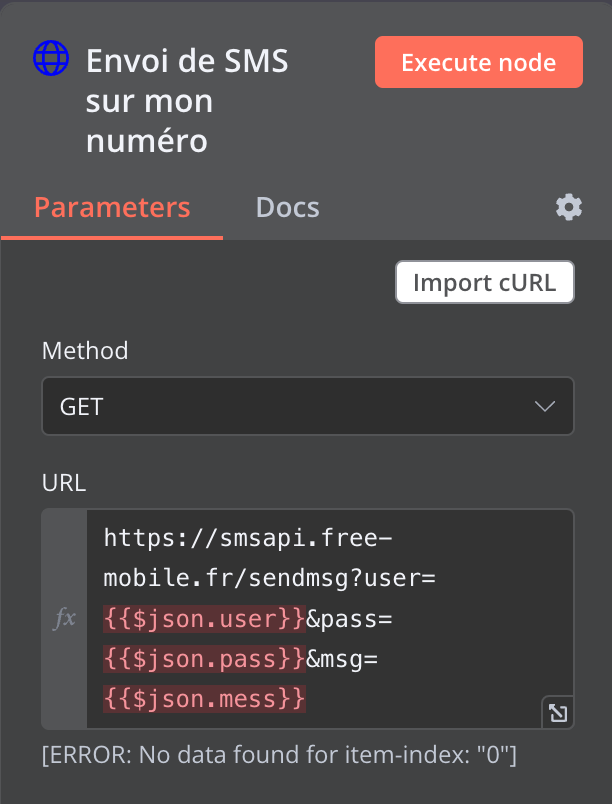Click the Import cURL button
This screenshot has height=804, width=612.
click(484, 282)
